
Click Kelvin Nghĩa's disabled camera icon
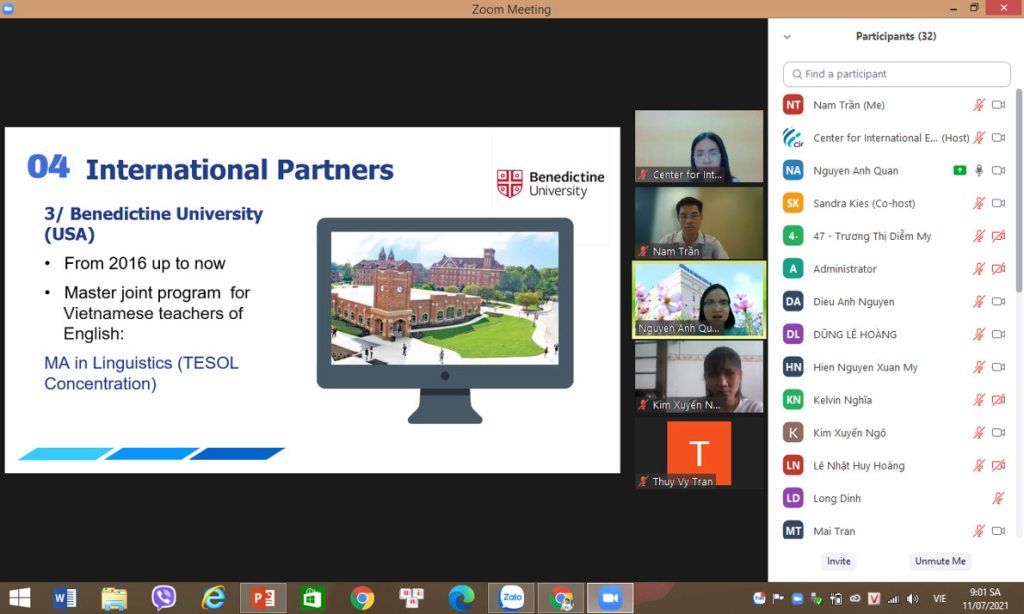tap(998, 400)
